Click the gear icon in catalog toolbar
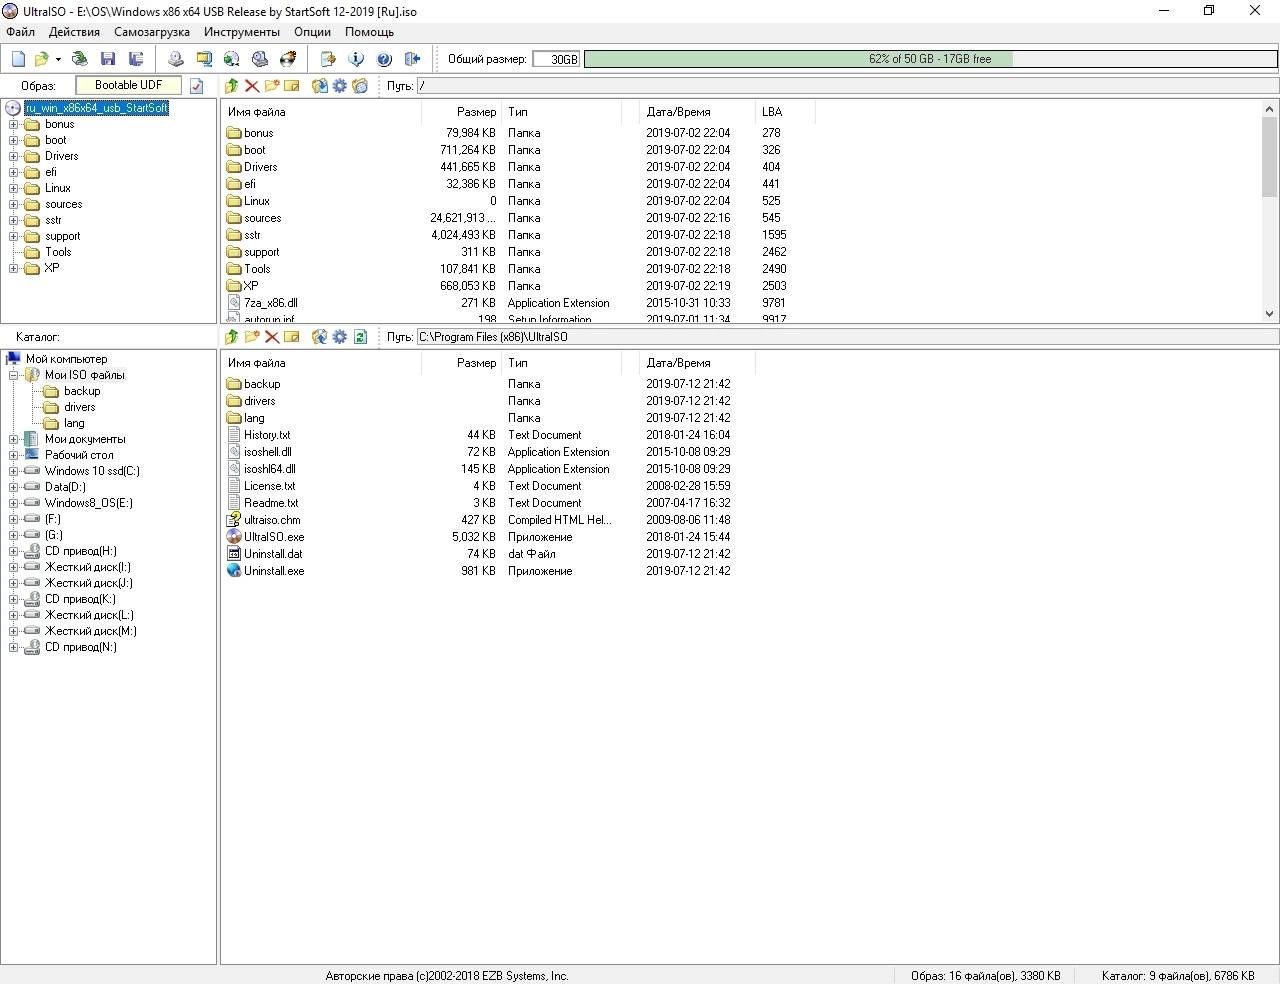The width and height of the screenshot is (1280, 984). coord(340,337)
